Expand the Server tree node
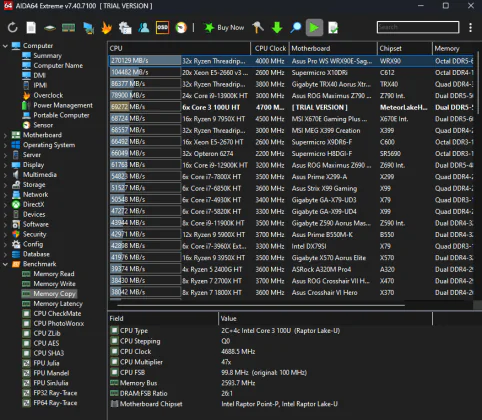Viewport: 482px width, 420px height. (x=5, y=155)
